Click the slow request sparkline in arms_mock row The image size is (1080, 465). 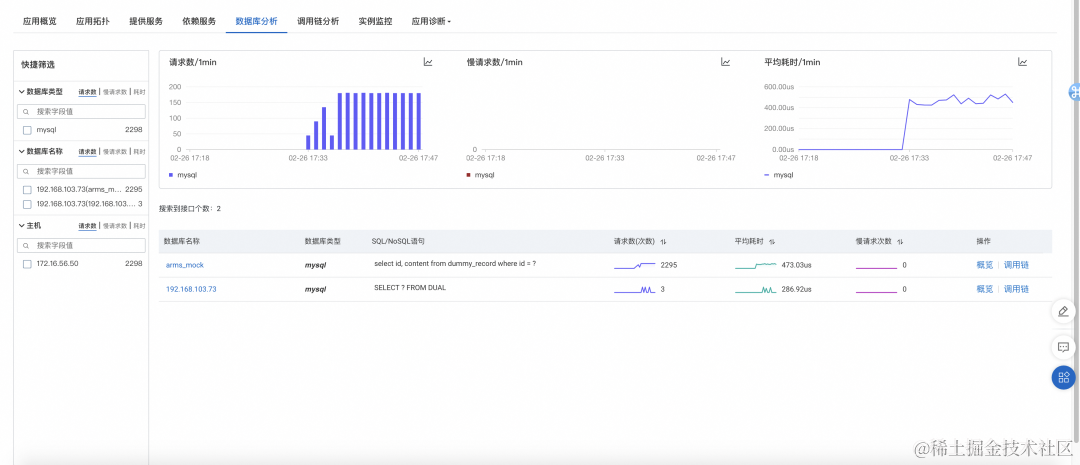tap(876, 267)
